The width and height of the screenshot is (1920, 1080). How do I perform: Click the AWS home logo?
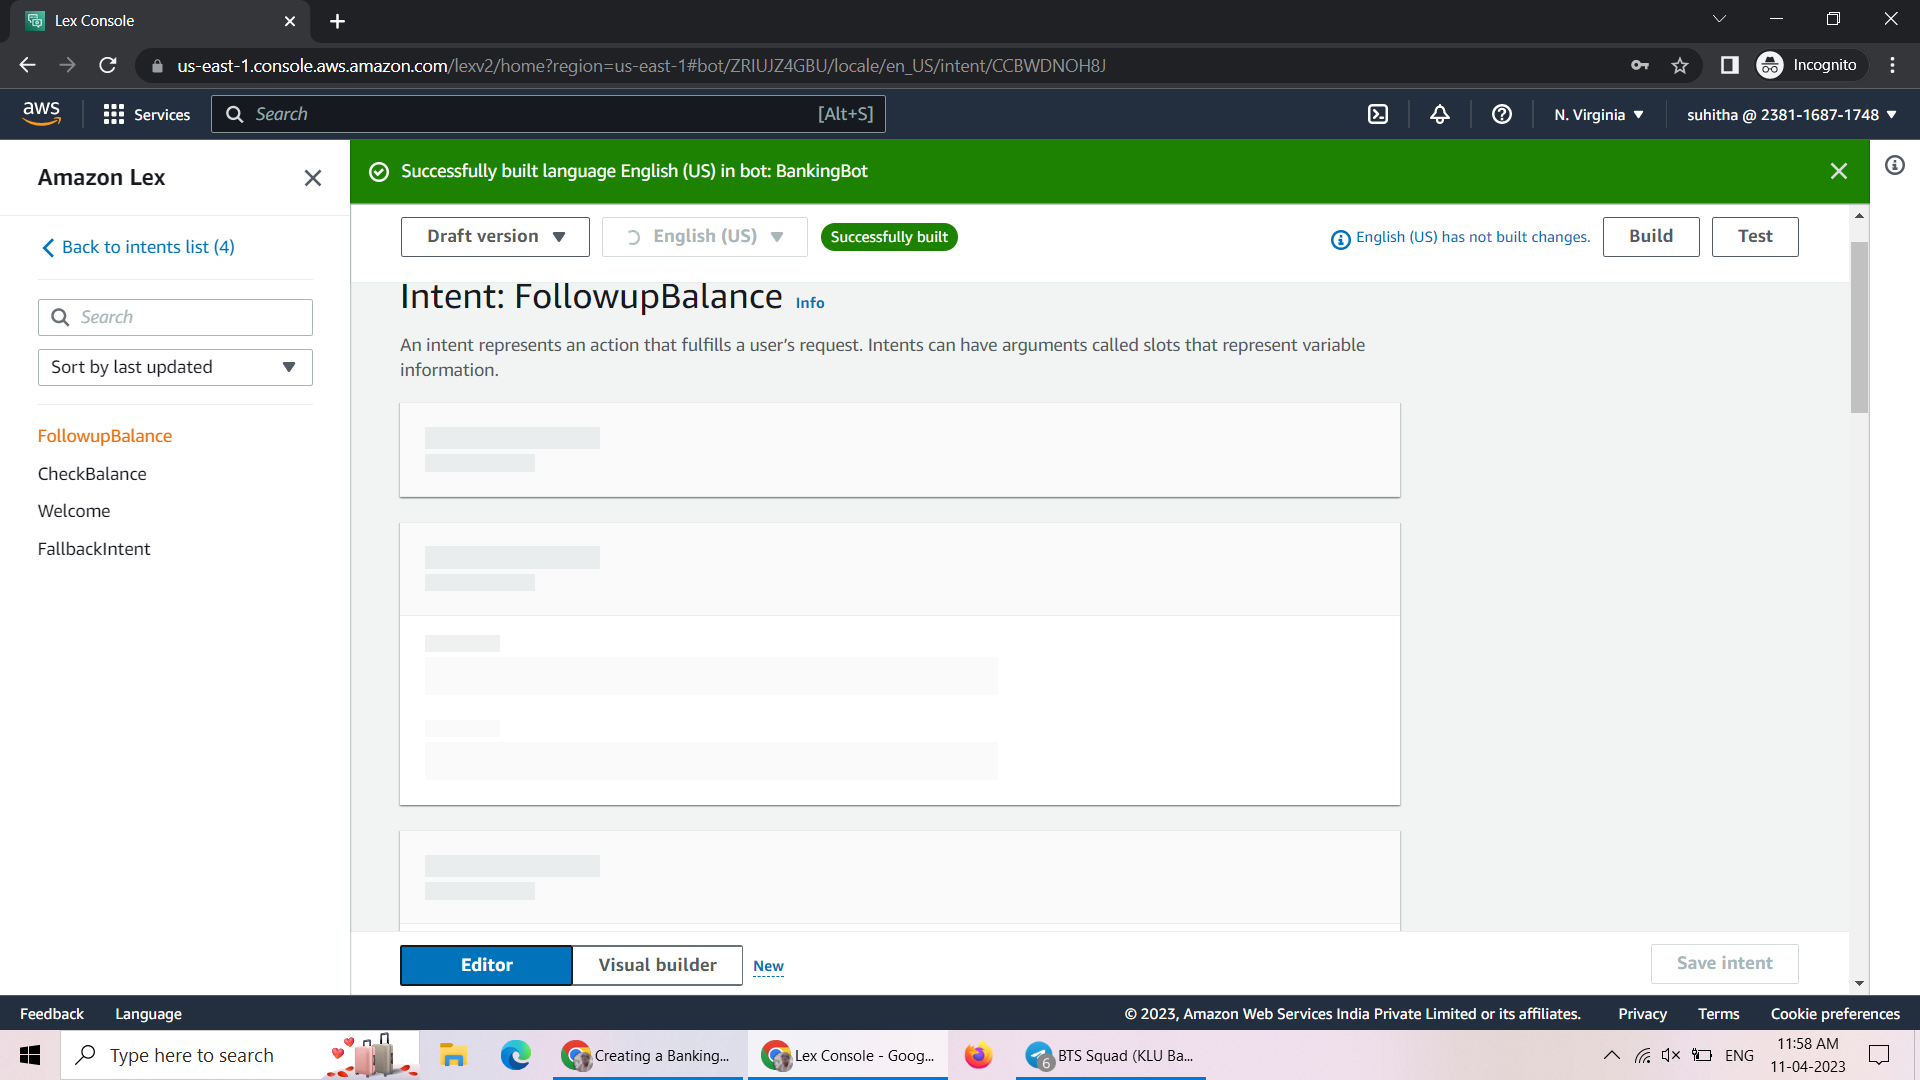coord(42,113)
